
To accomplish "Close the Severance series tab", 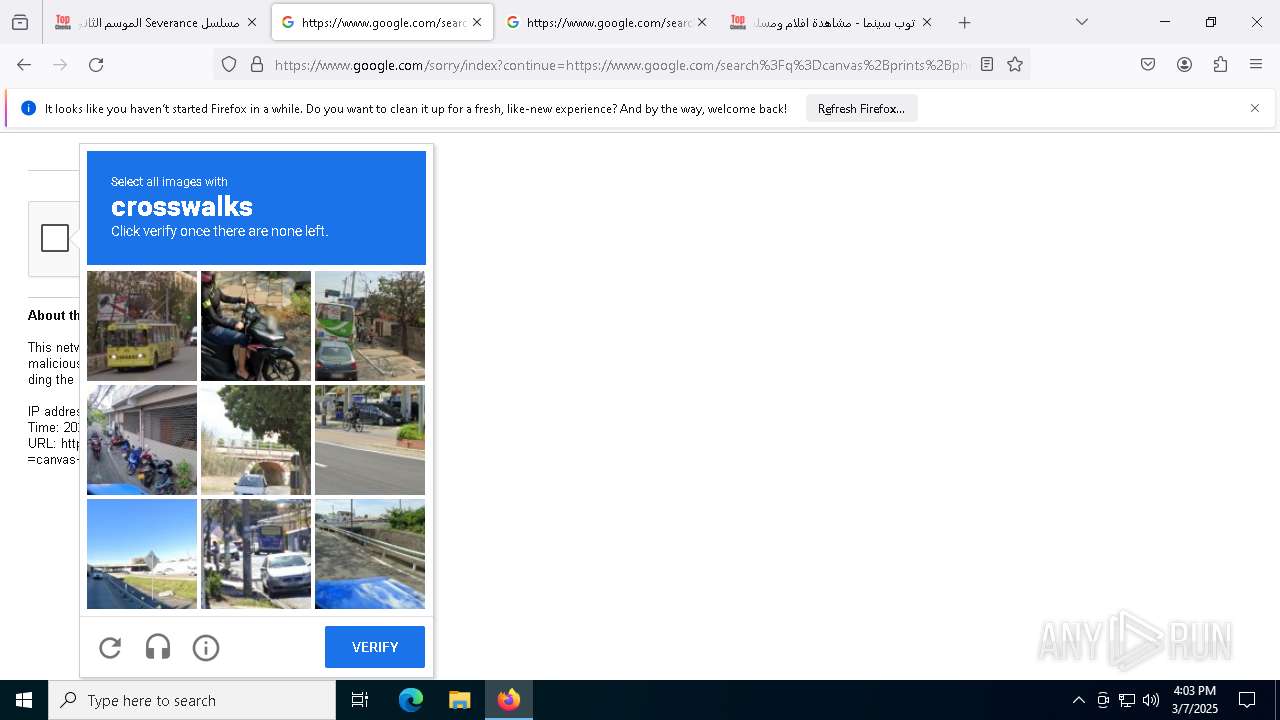I will (x=251, y=22).
